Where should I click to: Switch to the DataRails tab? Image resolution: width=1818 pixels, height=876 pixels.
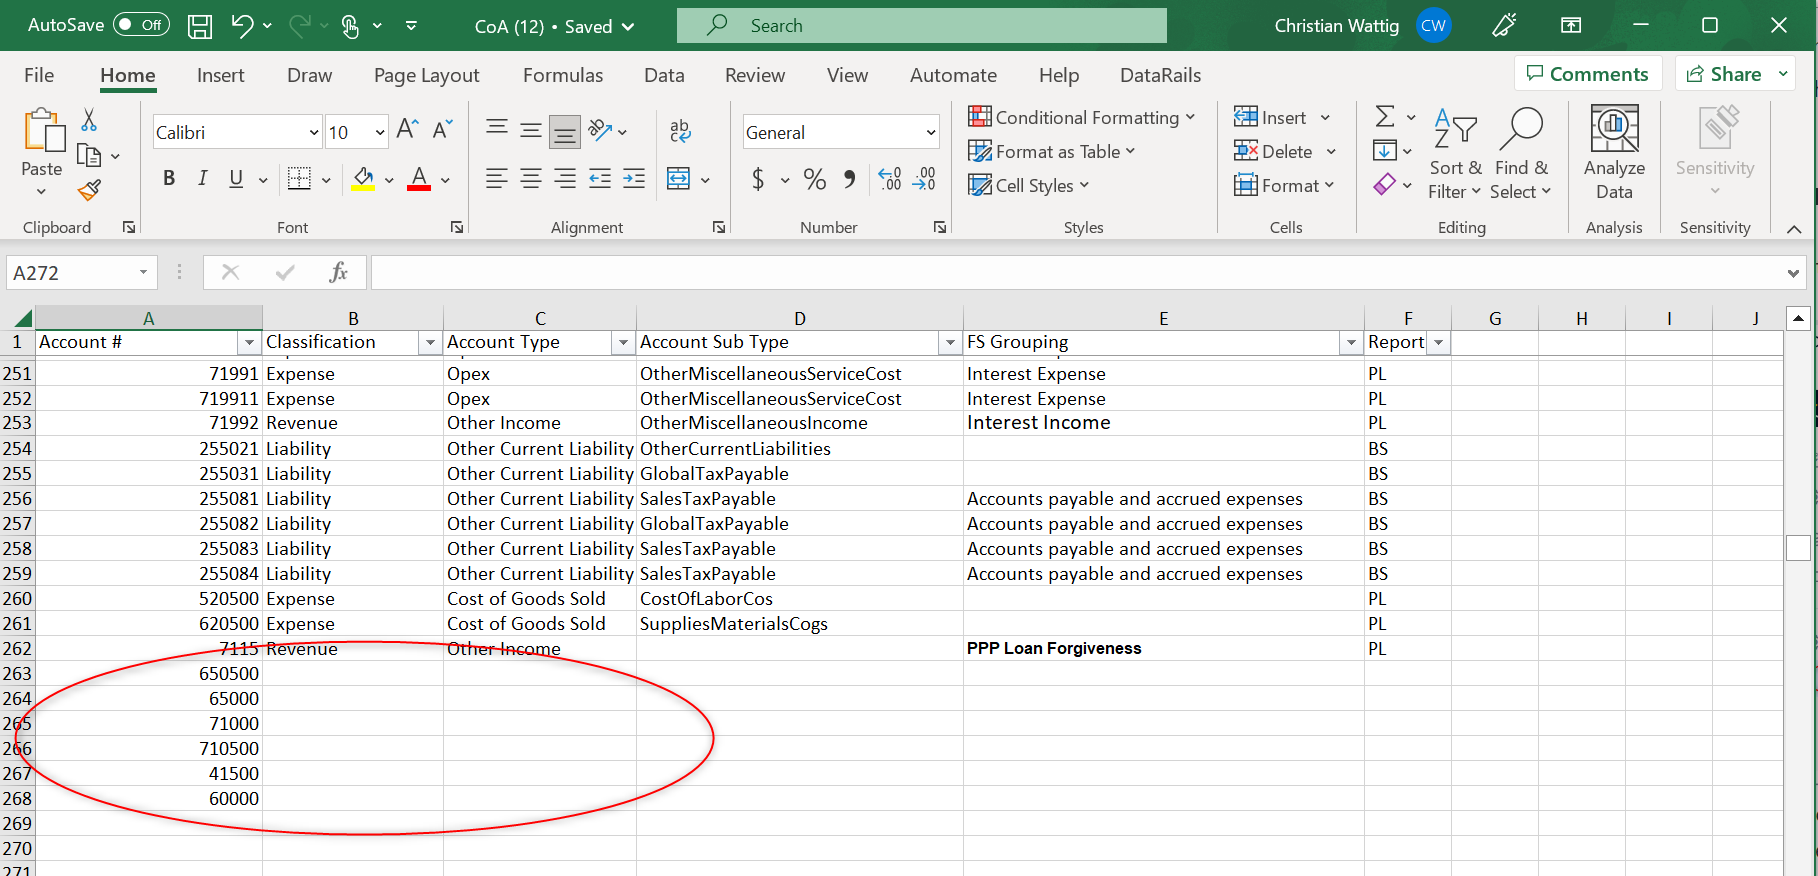click(1160, 75)
